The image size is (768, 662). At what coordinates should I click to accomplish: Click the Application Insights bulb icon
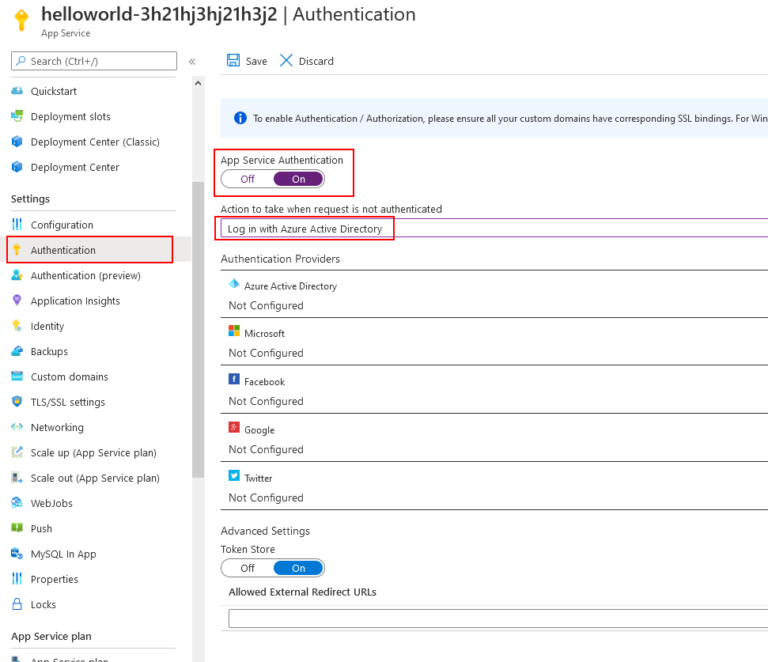tap(17, 300)
